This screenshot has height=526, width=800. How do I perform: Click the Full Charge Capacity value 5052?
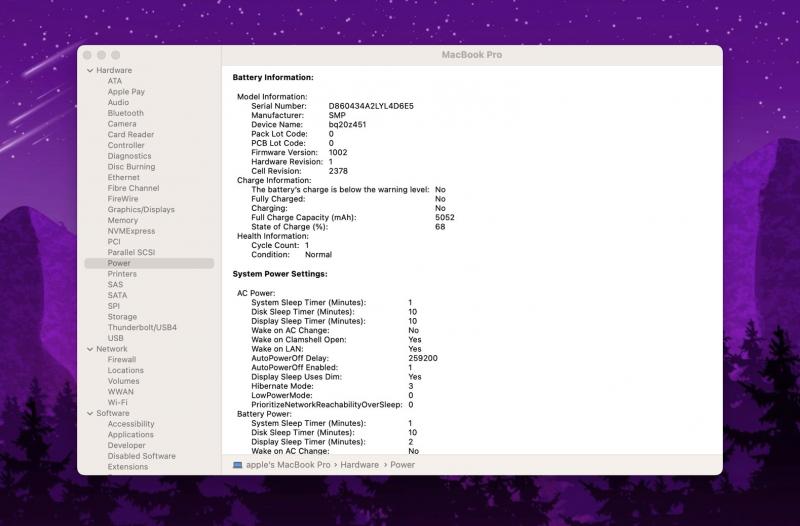(445, 217)
